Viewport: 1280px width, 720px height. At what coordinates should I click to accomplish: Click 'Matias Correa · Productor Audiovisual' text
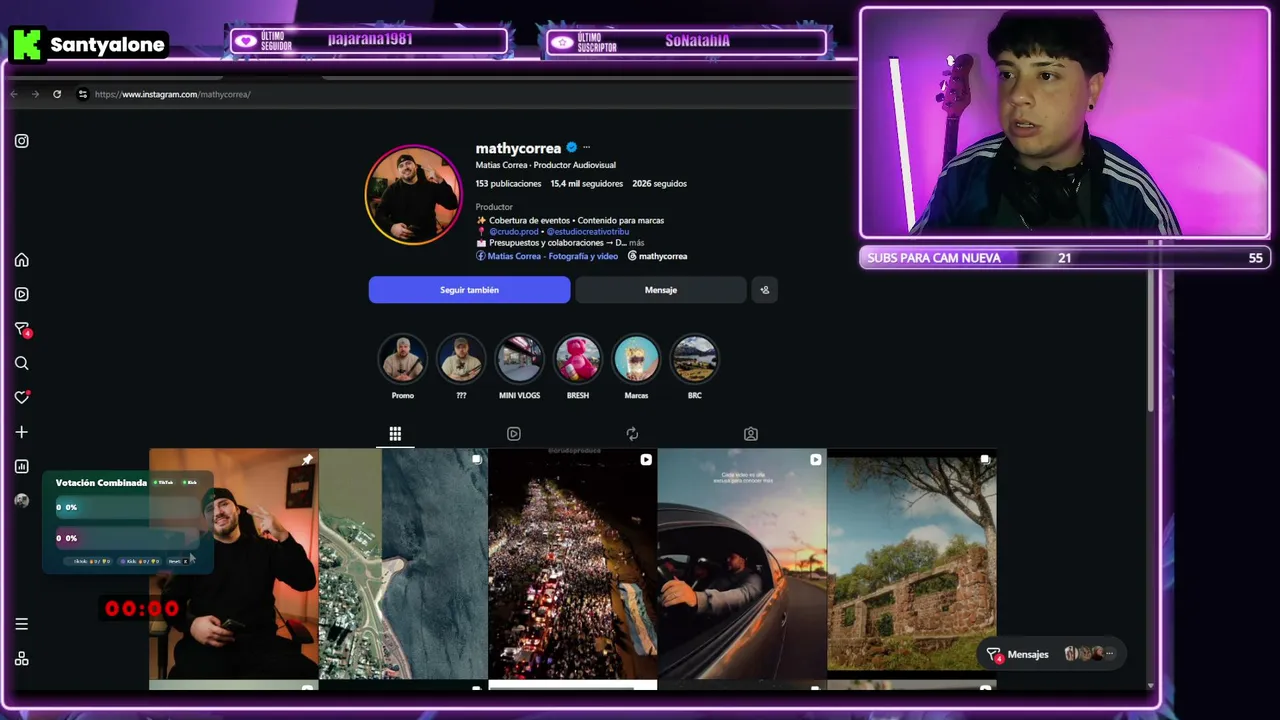[546, 165]
